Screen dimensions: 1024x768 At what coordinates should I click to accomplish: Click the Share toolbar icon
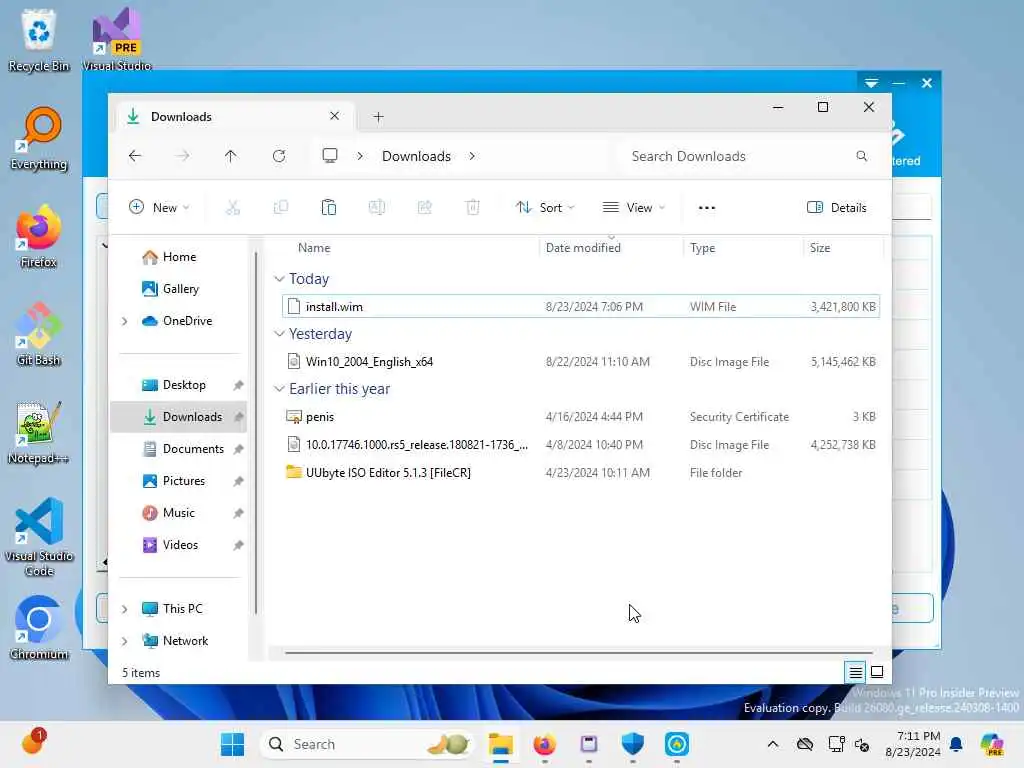click(424, 208)
